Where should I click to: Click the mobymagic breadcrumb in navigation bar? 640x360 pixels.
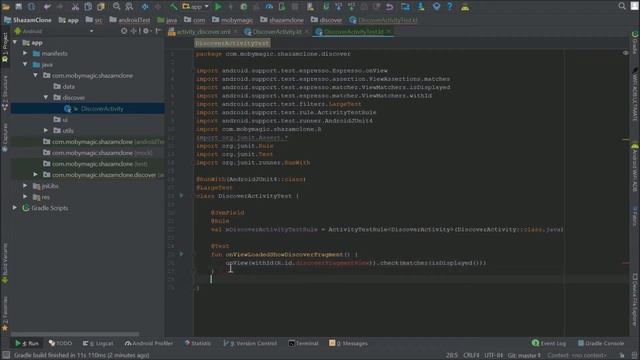click(233, 20)
